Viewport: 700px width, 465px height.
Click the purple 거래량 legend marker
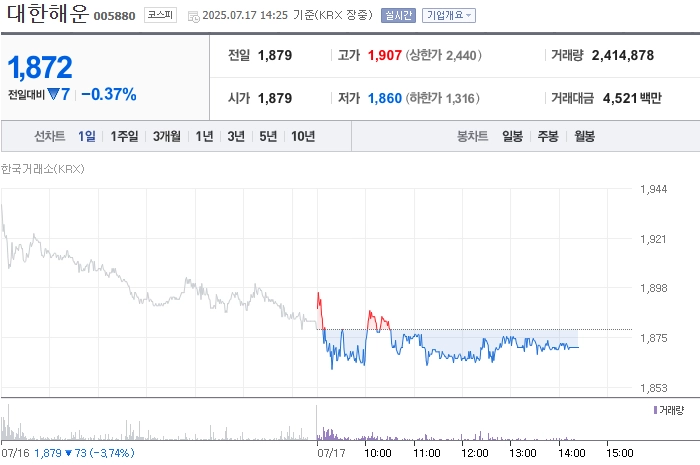coord(655,410)
